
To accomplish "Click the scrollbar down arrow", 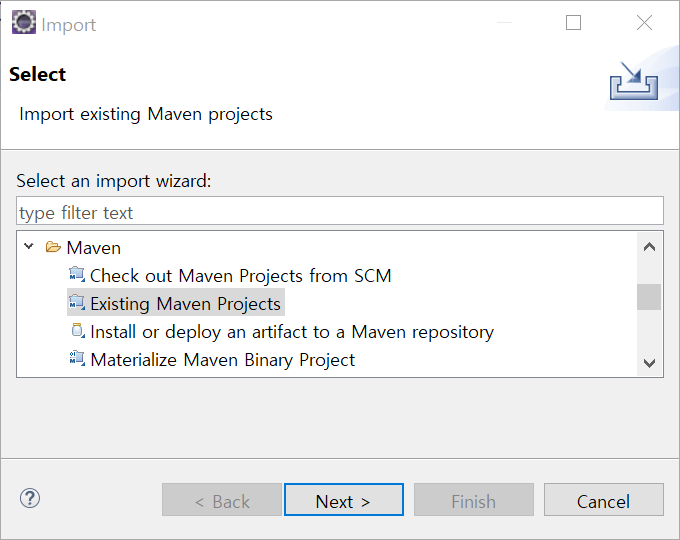I will tap(649, 363).
